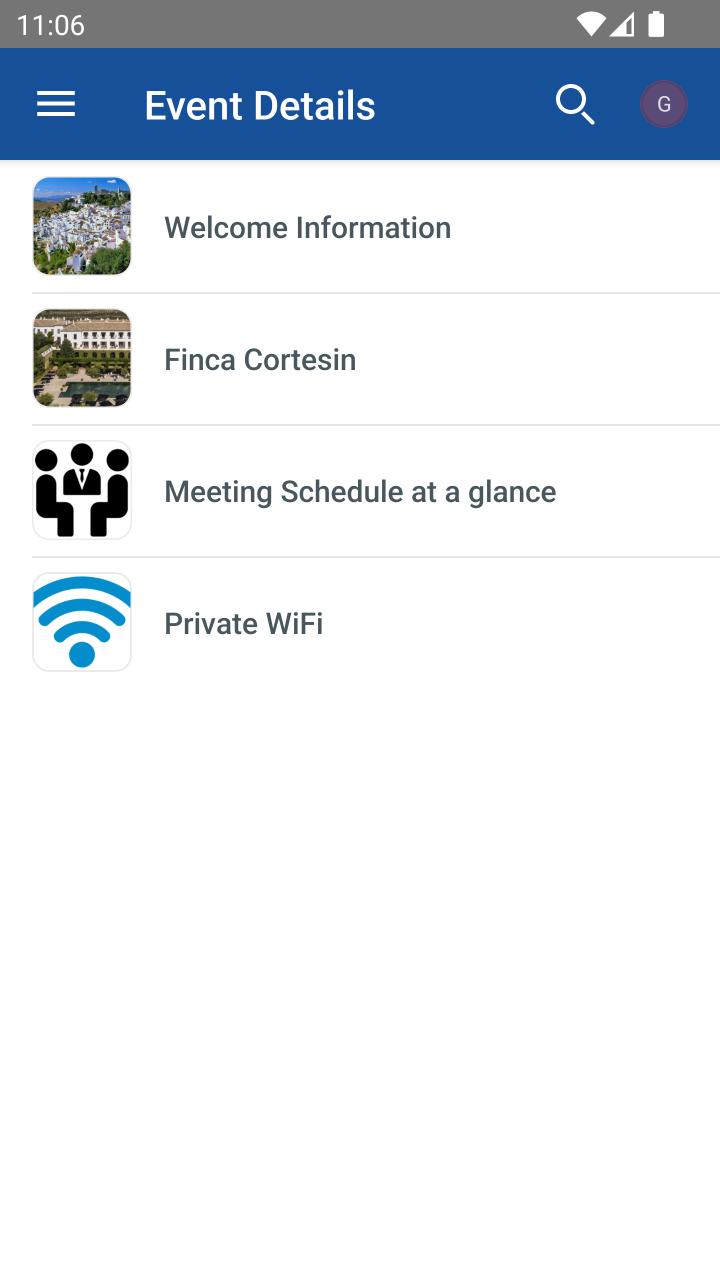Tap the Meeting Schedule people icon
Image resolution: width=720 pixels, height=1280 pixels.
point(82,490)
